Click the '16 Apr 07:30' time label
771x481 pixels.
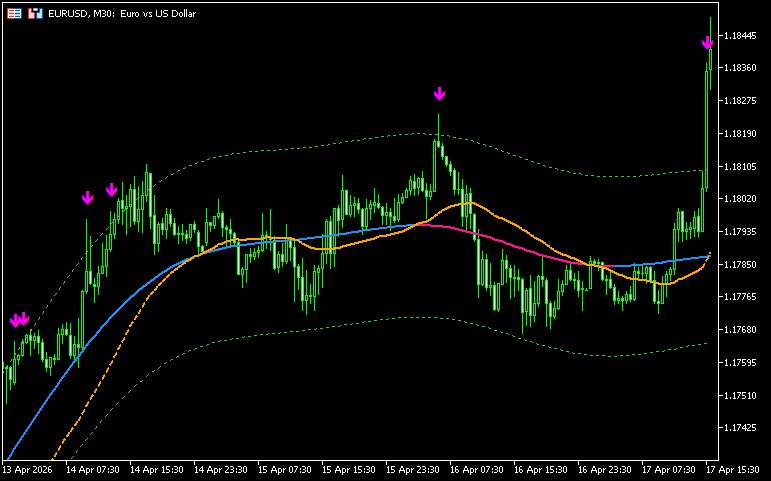tap(476, 470)
